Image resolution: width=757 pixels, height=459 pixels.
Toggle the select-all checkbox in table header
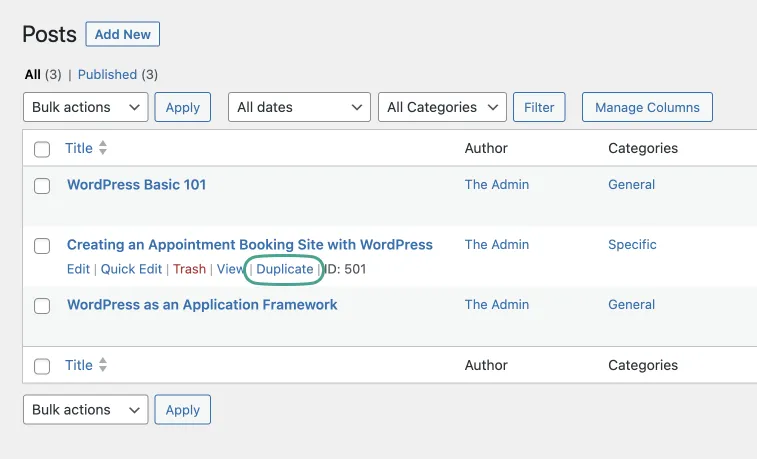point(42,149)
